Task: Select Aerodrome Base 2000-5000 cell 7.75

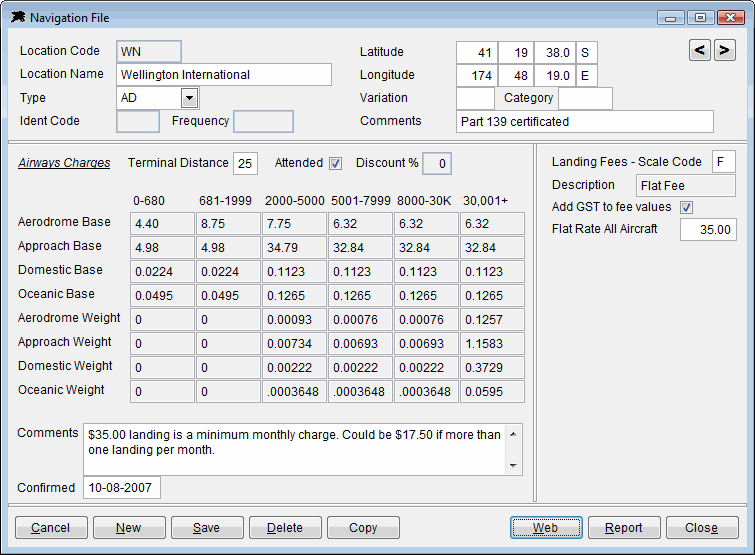Action: pyautogui.click(x=294, y=224)
